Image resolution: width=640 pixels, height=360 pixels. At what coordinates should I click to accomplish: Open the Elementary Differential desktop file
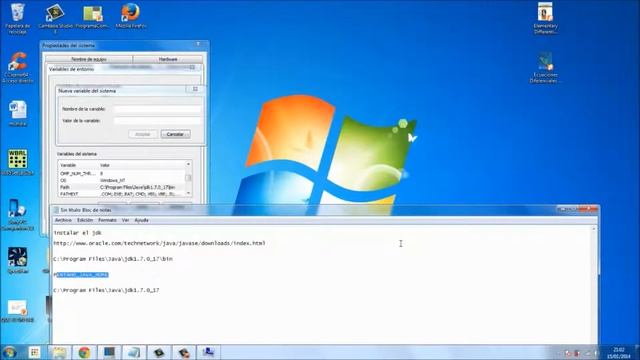click(545, 18)
